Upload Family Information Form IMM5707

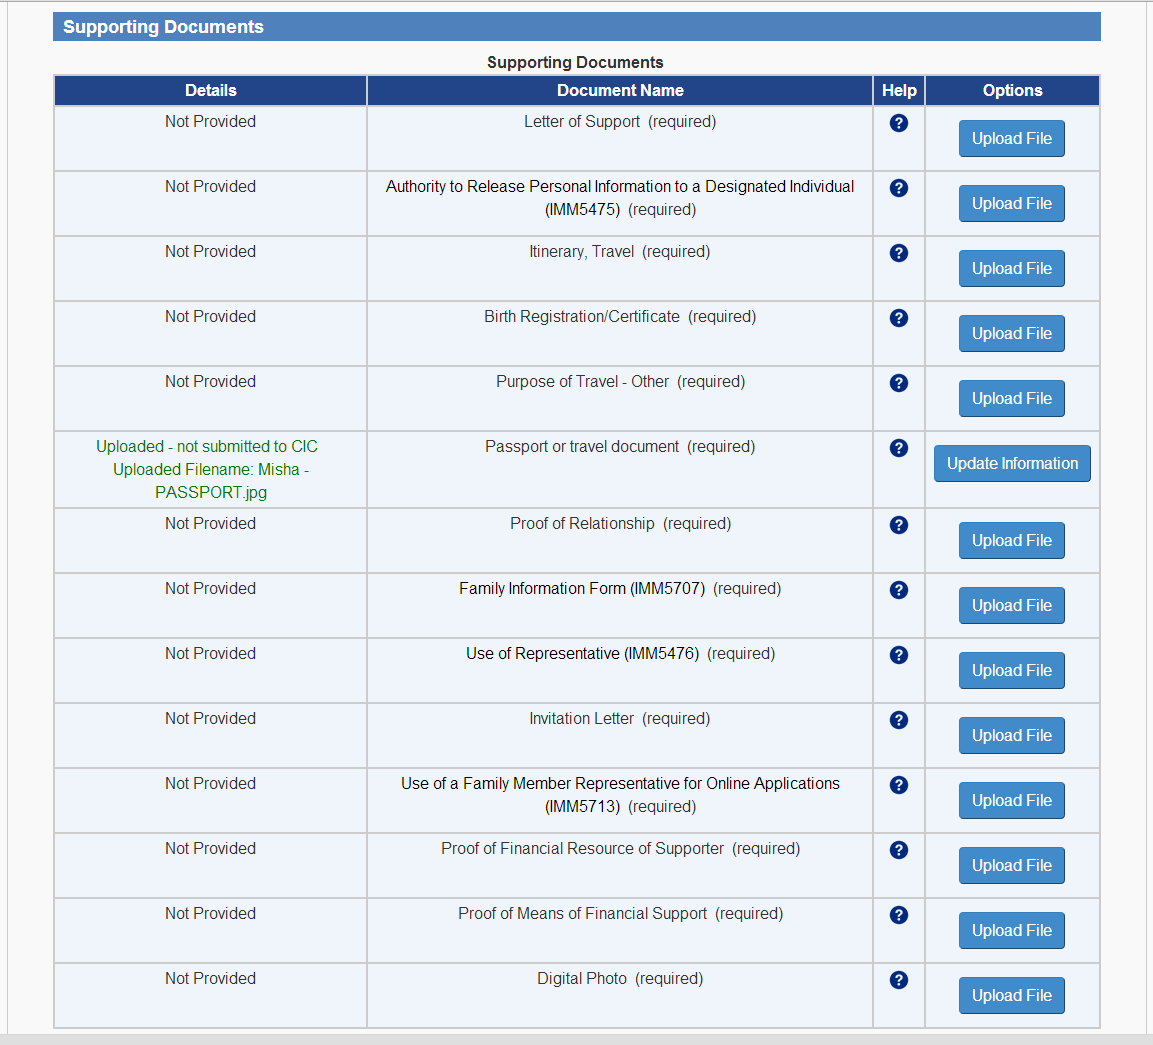pos(1012,605)
